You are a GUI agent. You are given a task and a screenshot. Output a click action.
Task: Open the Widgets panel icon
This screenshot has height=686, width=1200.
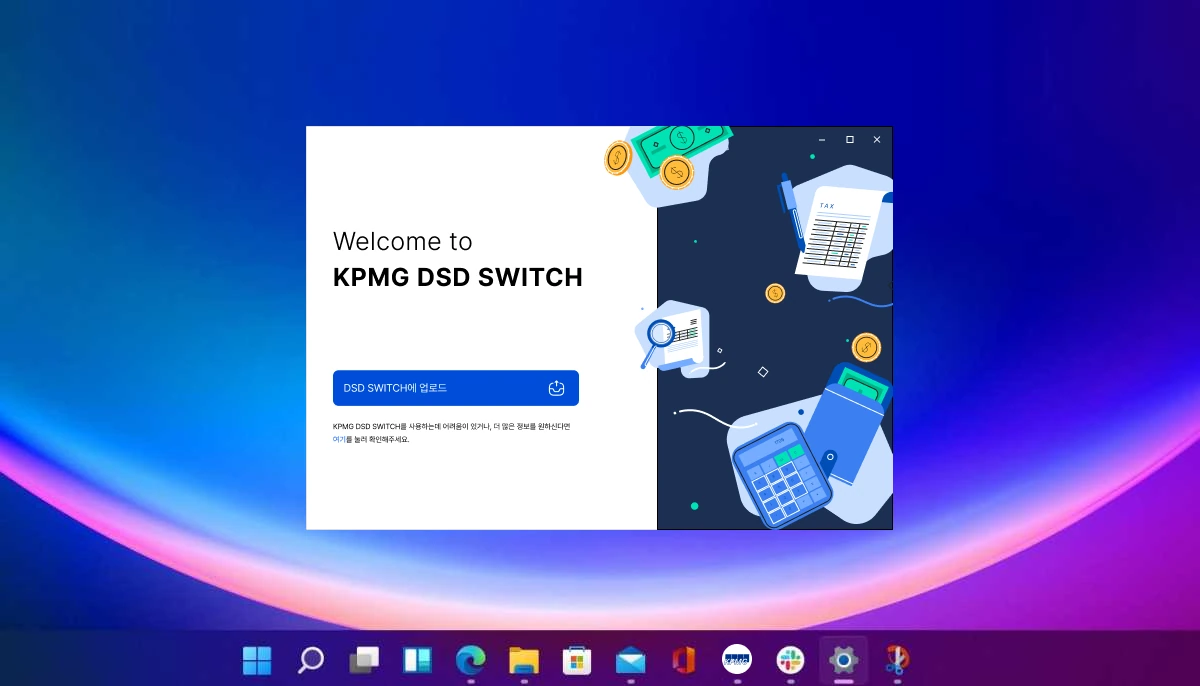[417, 660]
